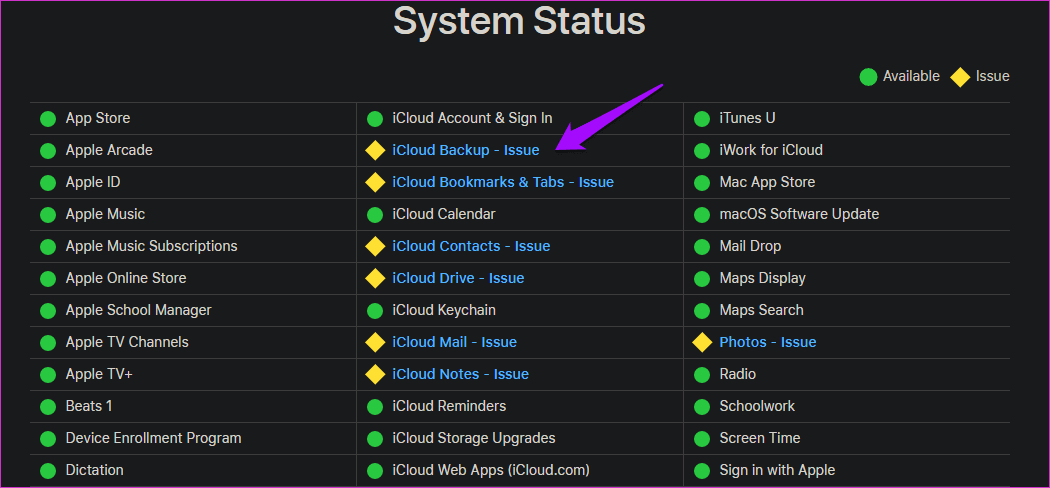Select Device Enrollment Program text
Image resolution: width=1050 pixels, height=488 pixels.
[x=153, y=438]
